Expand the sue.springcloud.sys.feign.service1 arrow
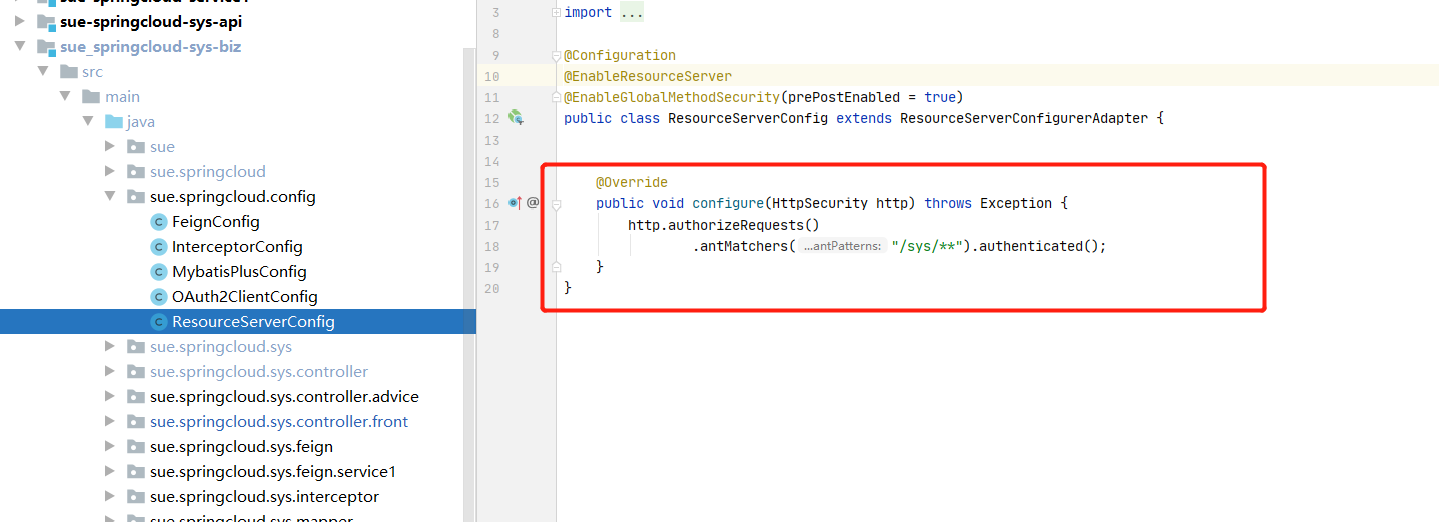The image size is (1439, 522). (x=110, y=472)
